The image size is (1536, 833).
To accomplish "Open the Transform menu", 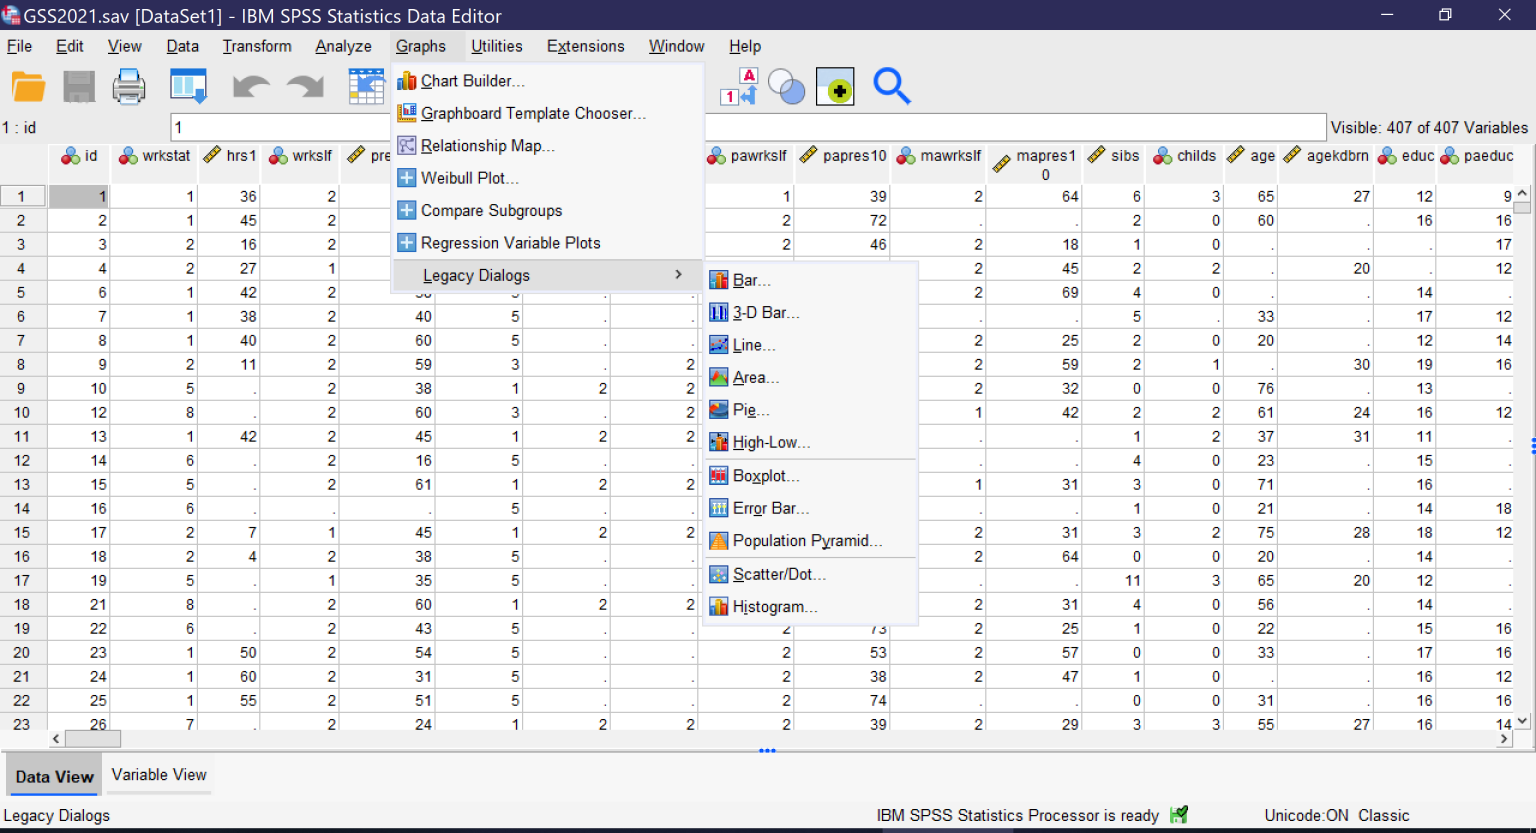I will point(257,46).
